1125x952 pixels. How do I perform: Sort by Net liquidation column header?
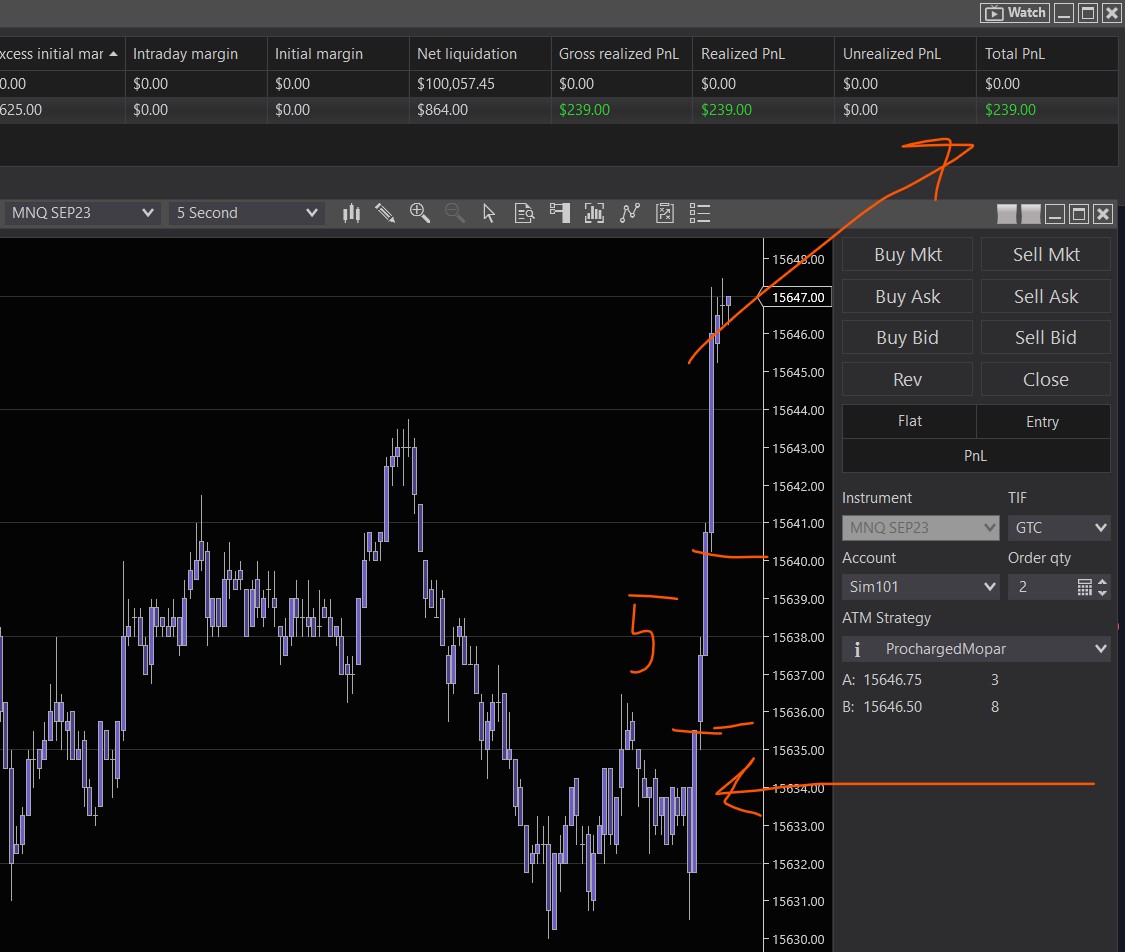[467, 54]
